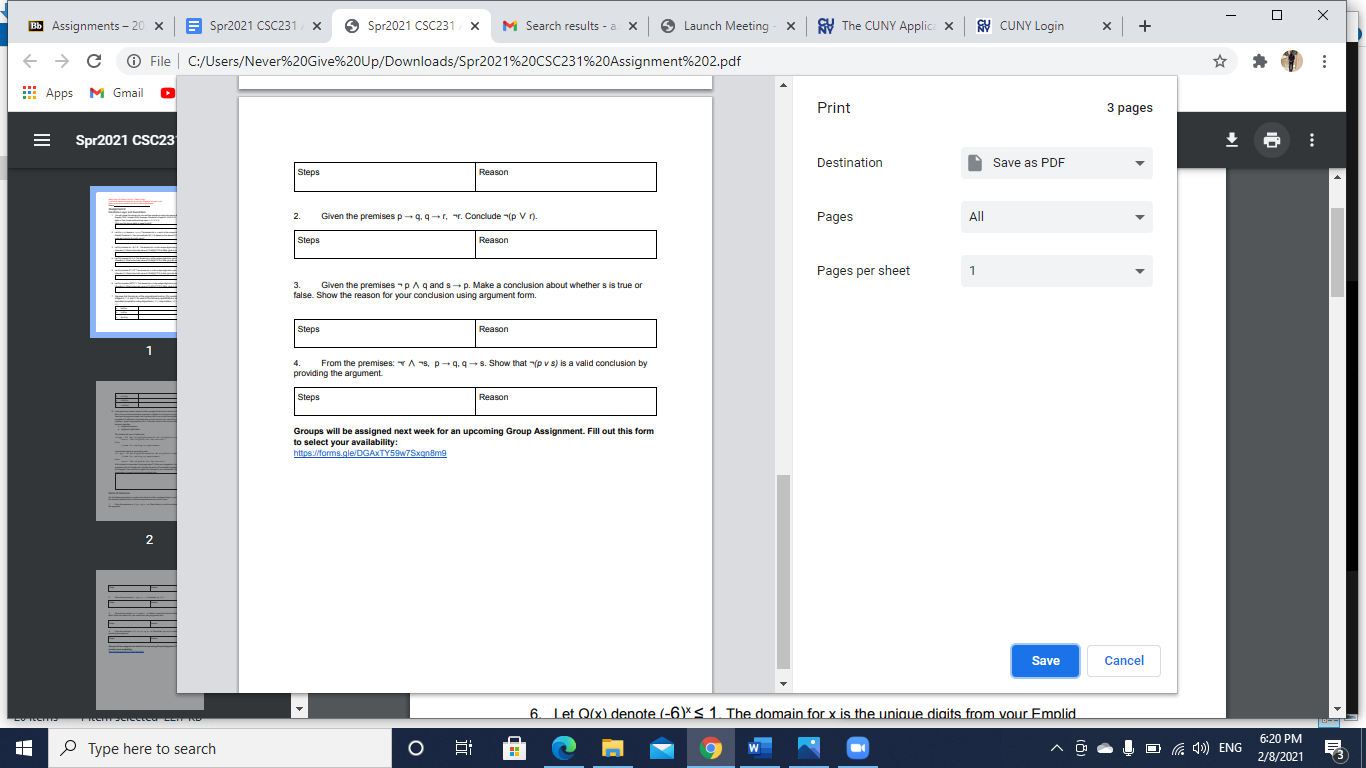The width and height of the screenshot is (1366, 768).
Task: Go back in browser history
Action: [x=30, y=61]
